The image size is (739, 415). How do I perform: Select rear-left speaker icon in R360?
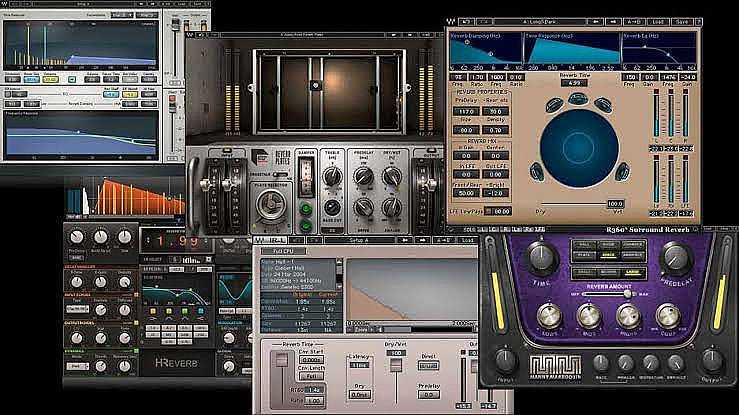(537, 171)
